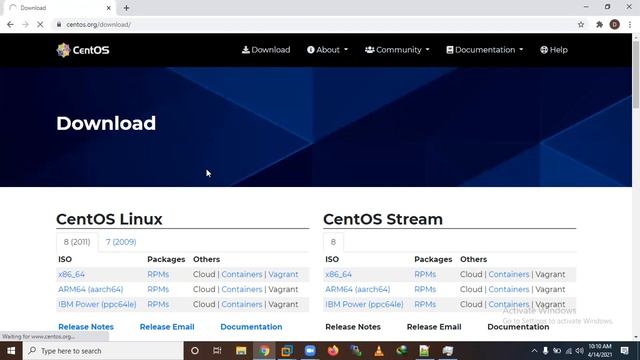Open Task View on taskbar

pyautogui.click(x=217, y=351)
